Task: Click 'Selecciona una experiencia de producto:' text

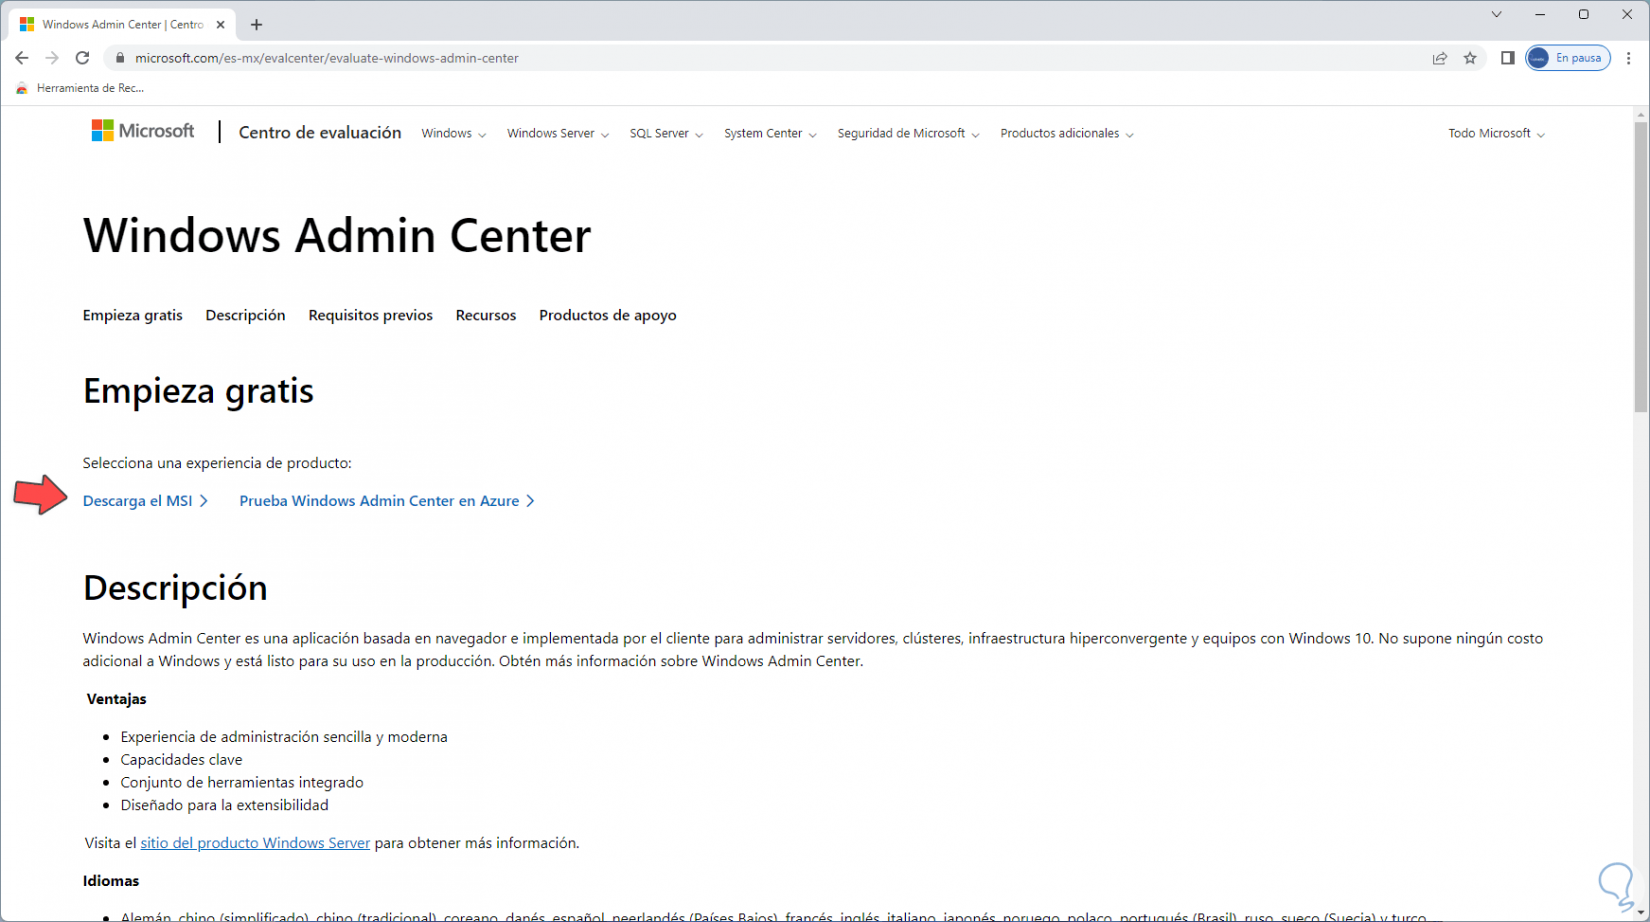Action: click(217, 463)
